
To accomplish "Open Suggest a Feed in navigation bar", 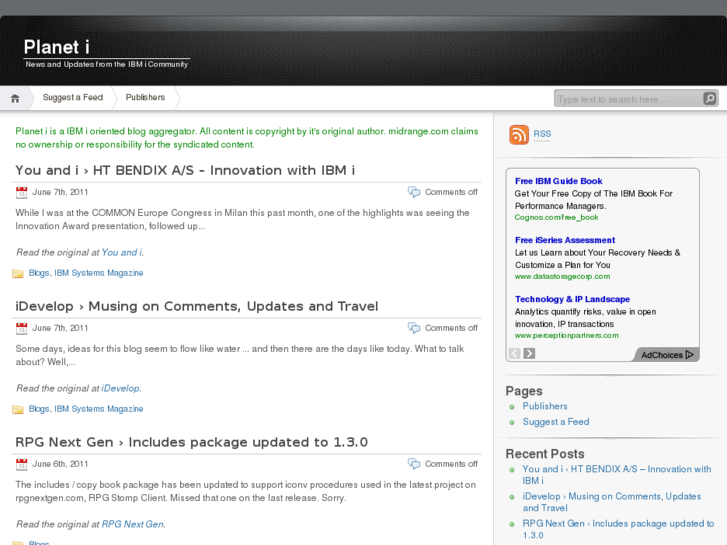I will [73, 97].
